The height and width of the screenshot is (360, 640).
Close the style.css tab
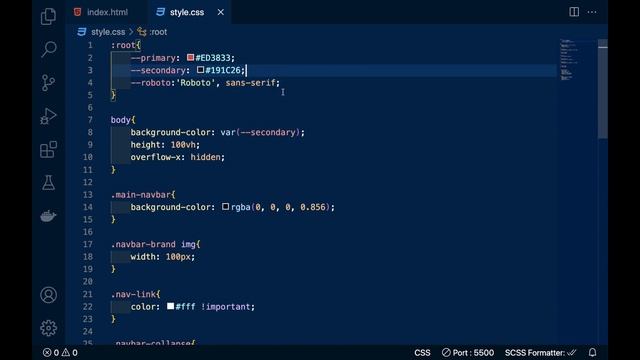pyautogui.click(x=220, y=12)
